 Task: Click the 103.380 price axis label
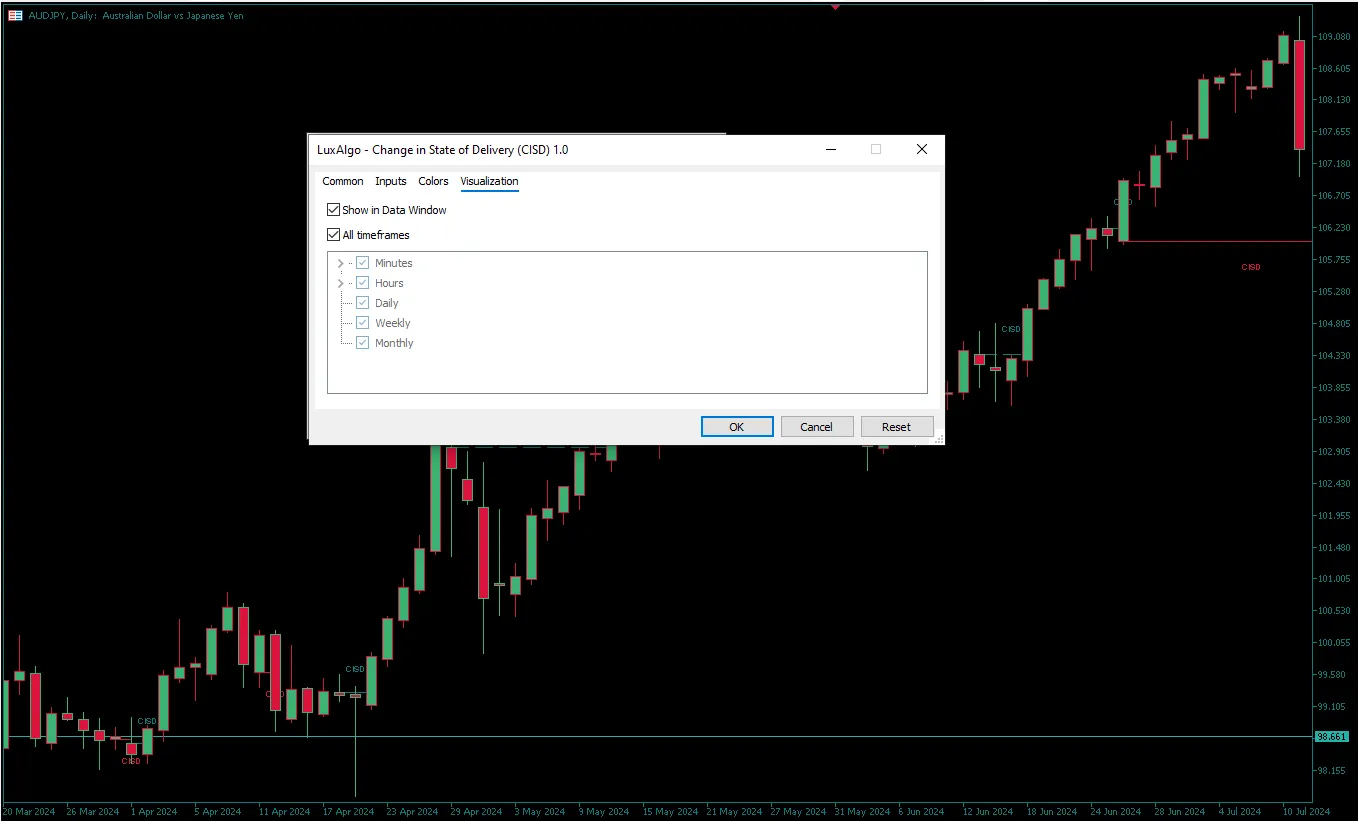(x=1333, y=420)
